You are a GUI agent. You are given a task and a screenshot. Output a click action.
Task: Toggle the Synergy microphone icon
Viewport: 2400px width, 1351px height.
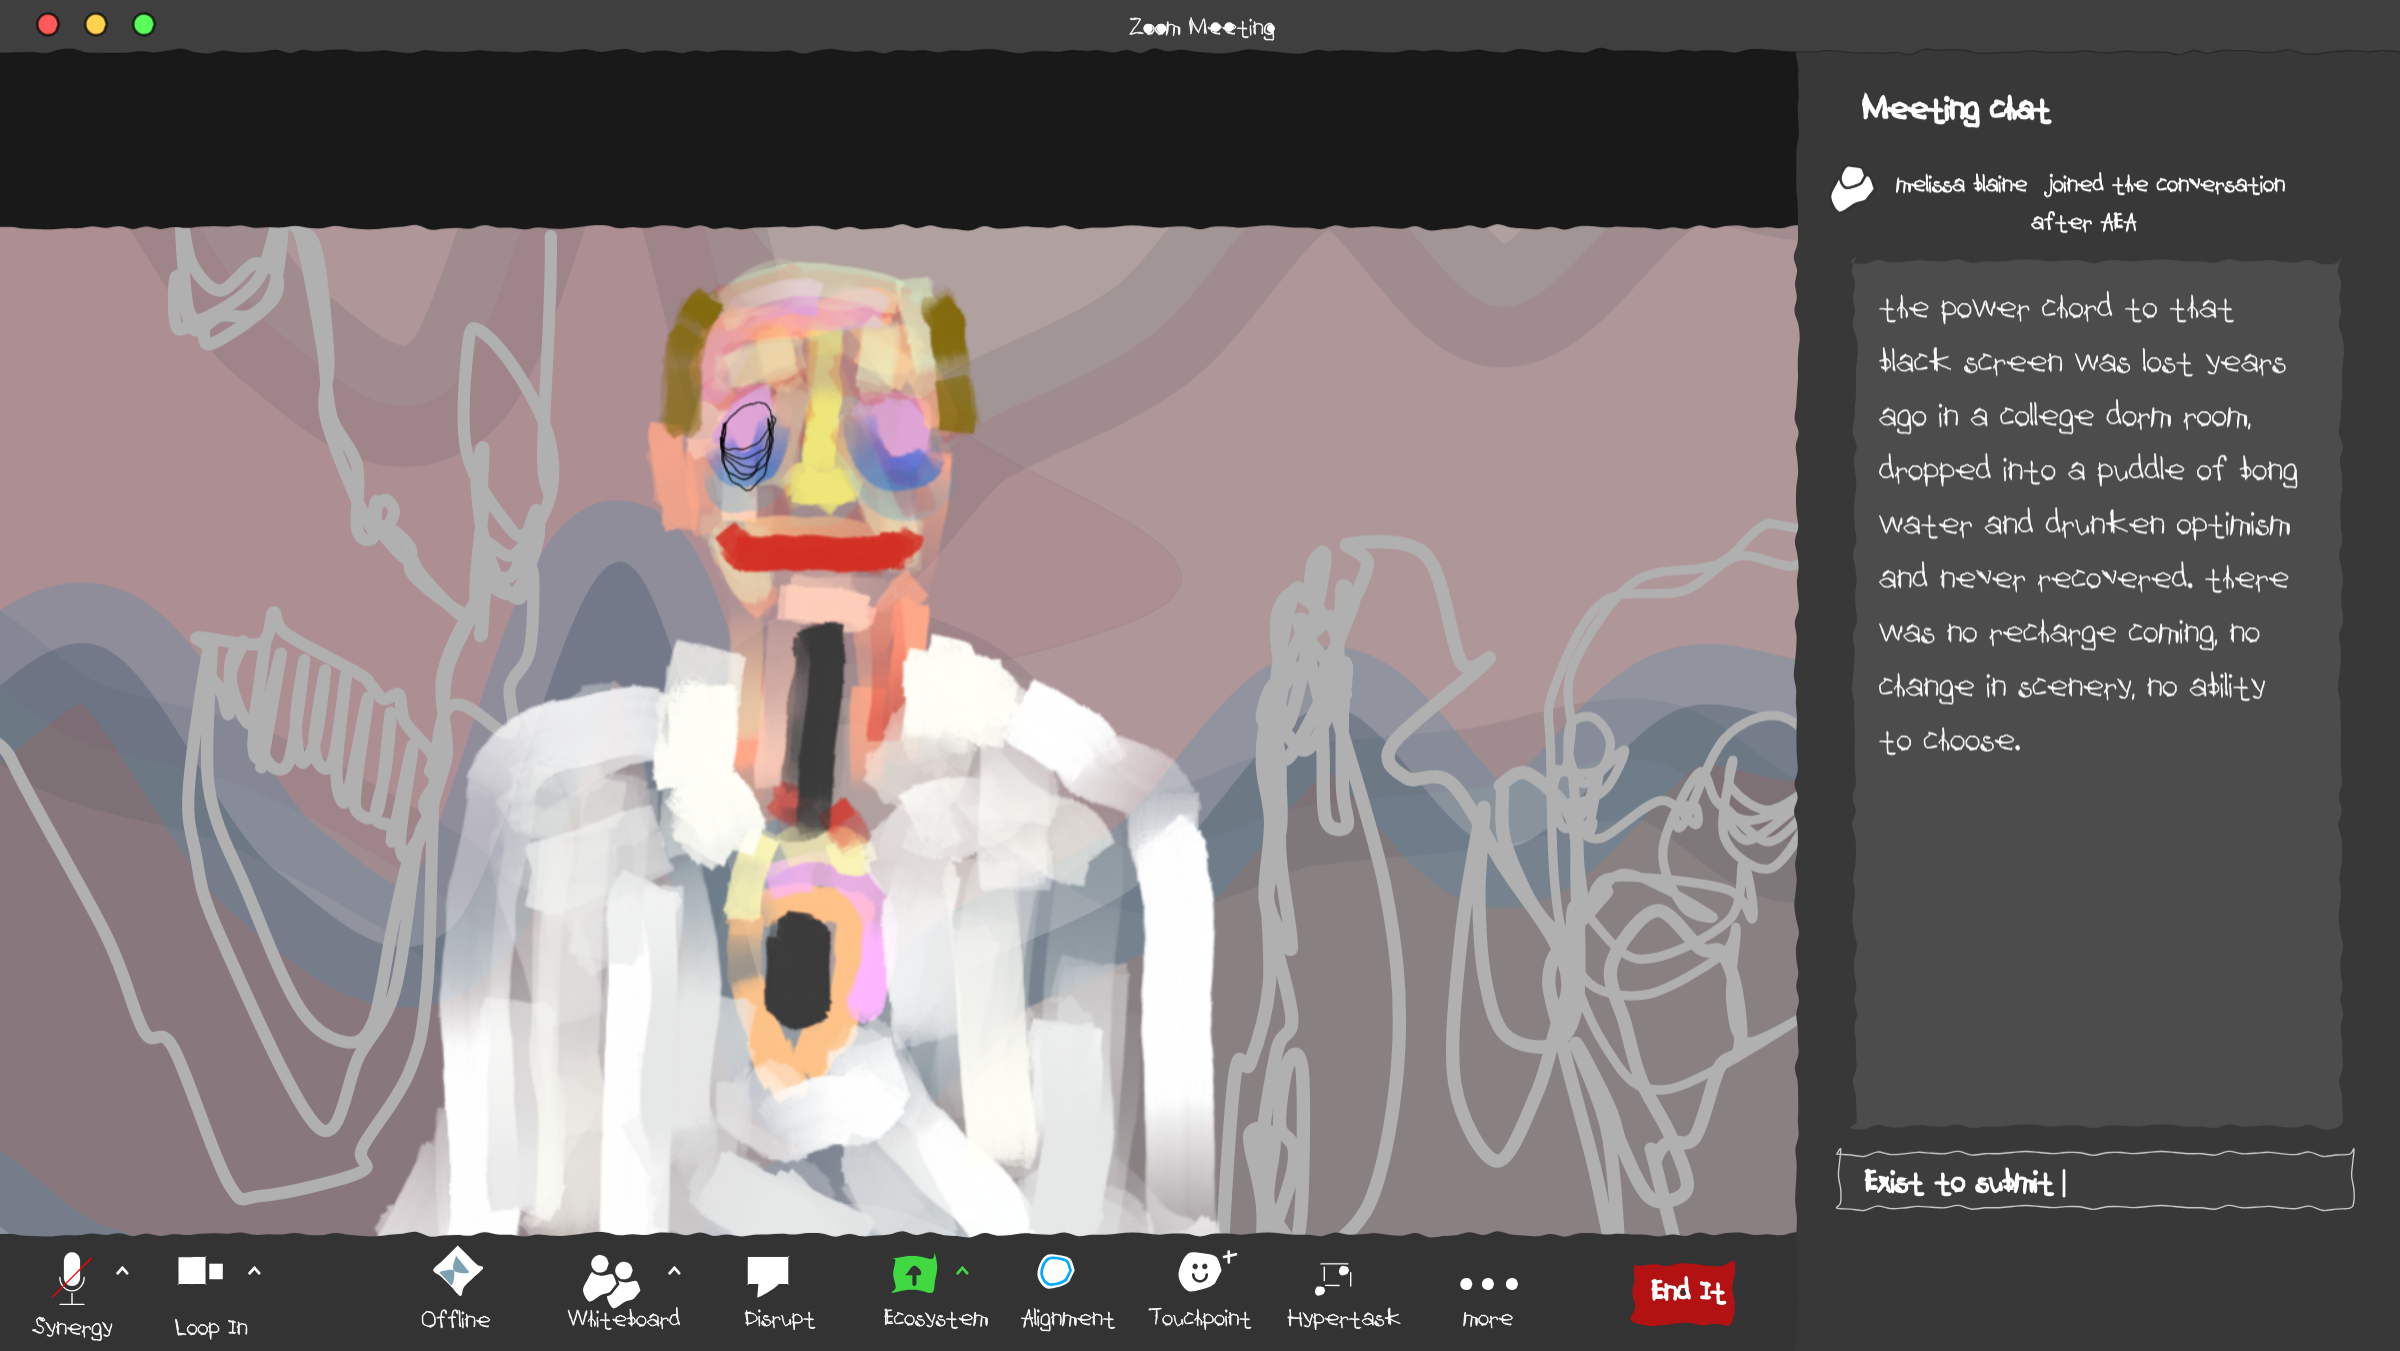[x=72, y=1278]
